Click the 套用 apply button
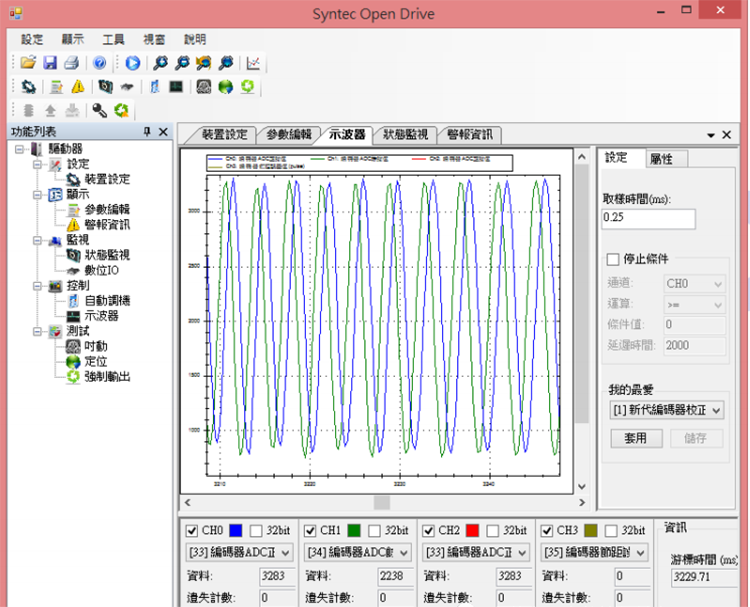Image resolution: width=750 pixels, height=607 pixels. 636,438
